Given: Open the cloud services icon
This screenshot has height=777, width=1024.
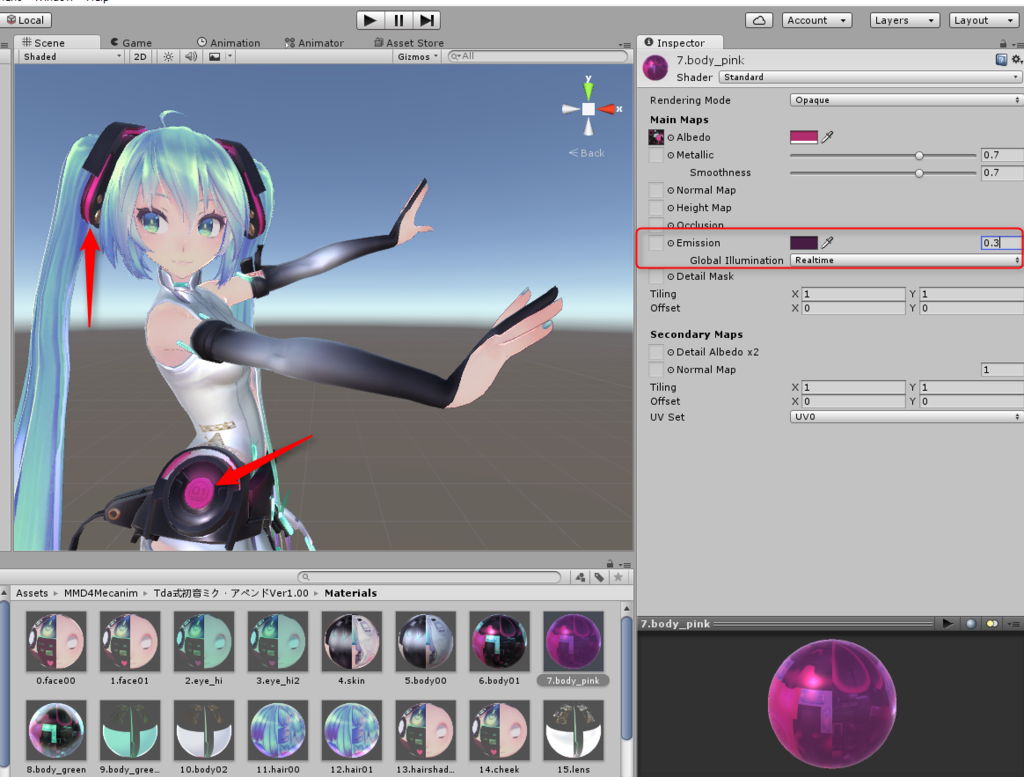Looking at the screenshot, I should click(759, 20).
